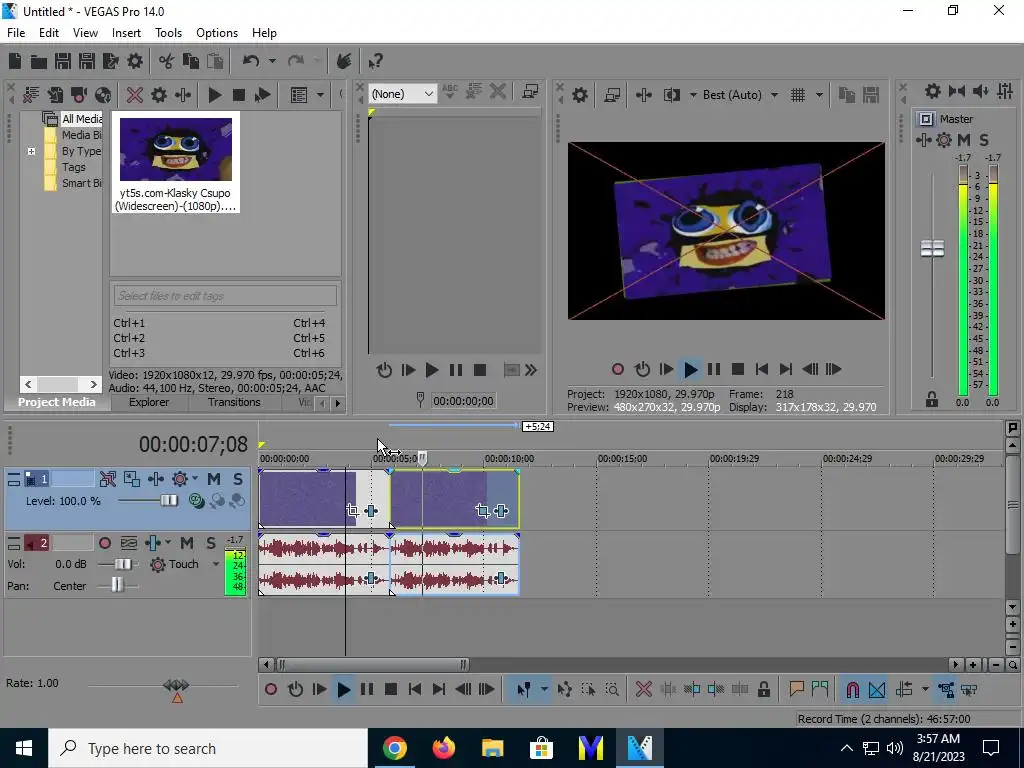1024x768 pixels.
Task: Open edit tool selector dropdown arrow
Action: tap(543, 689)
